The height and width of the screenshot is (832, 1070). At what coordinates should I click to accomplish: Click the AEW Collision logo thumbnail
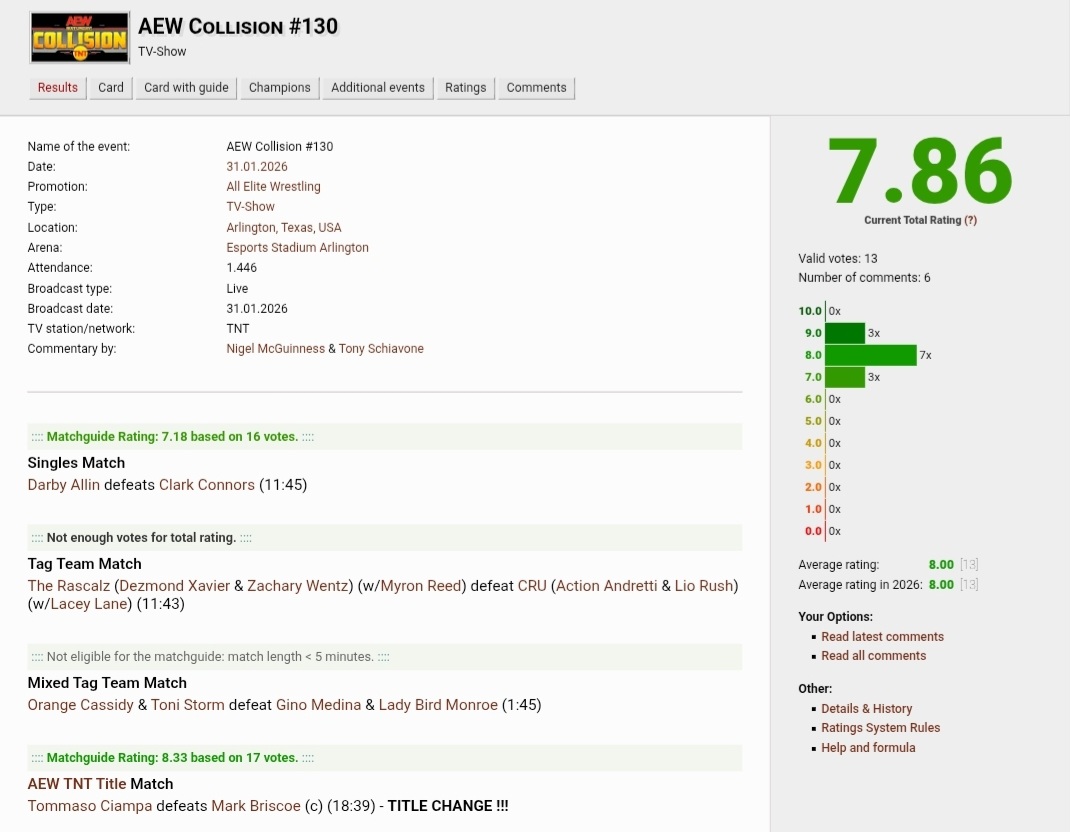coord(80,38)
